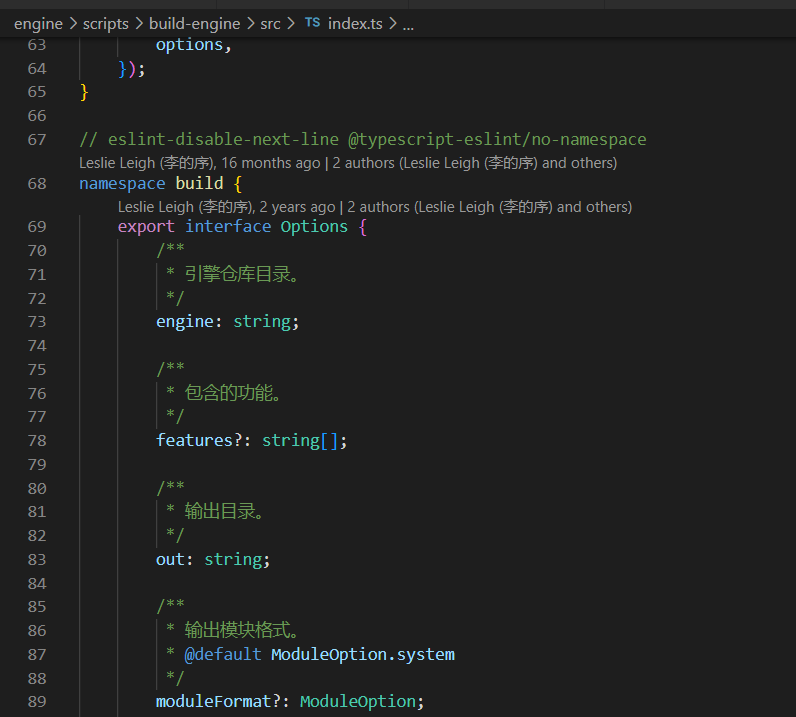Click the "engine" property on line 73

coord(184,322)
